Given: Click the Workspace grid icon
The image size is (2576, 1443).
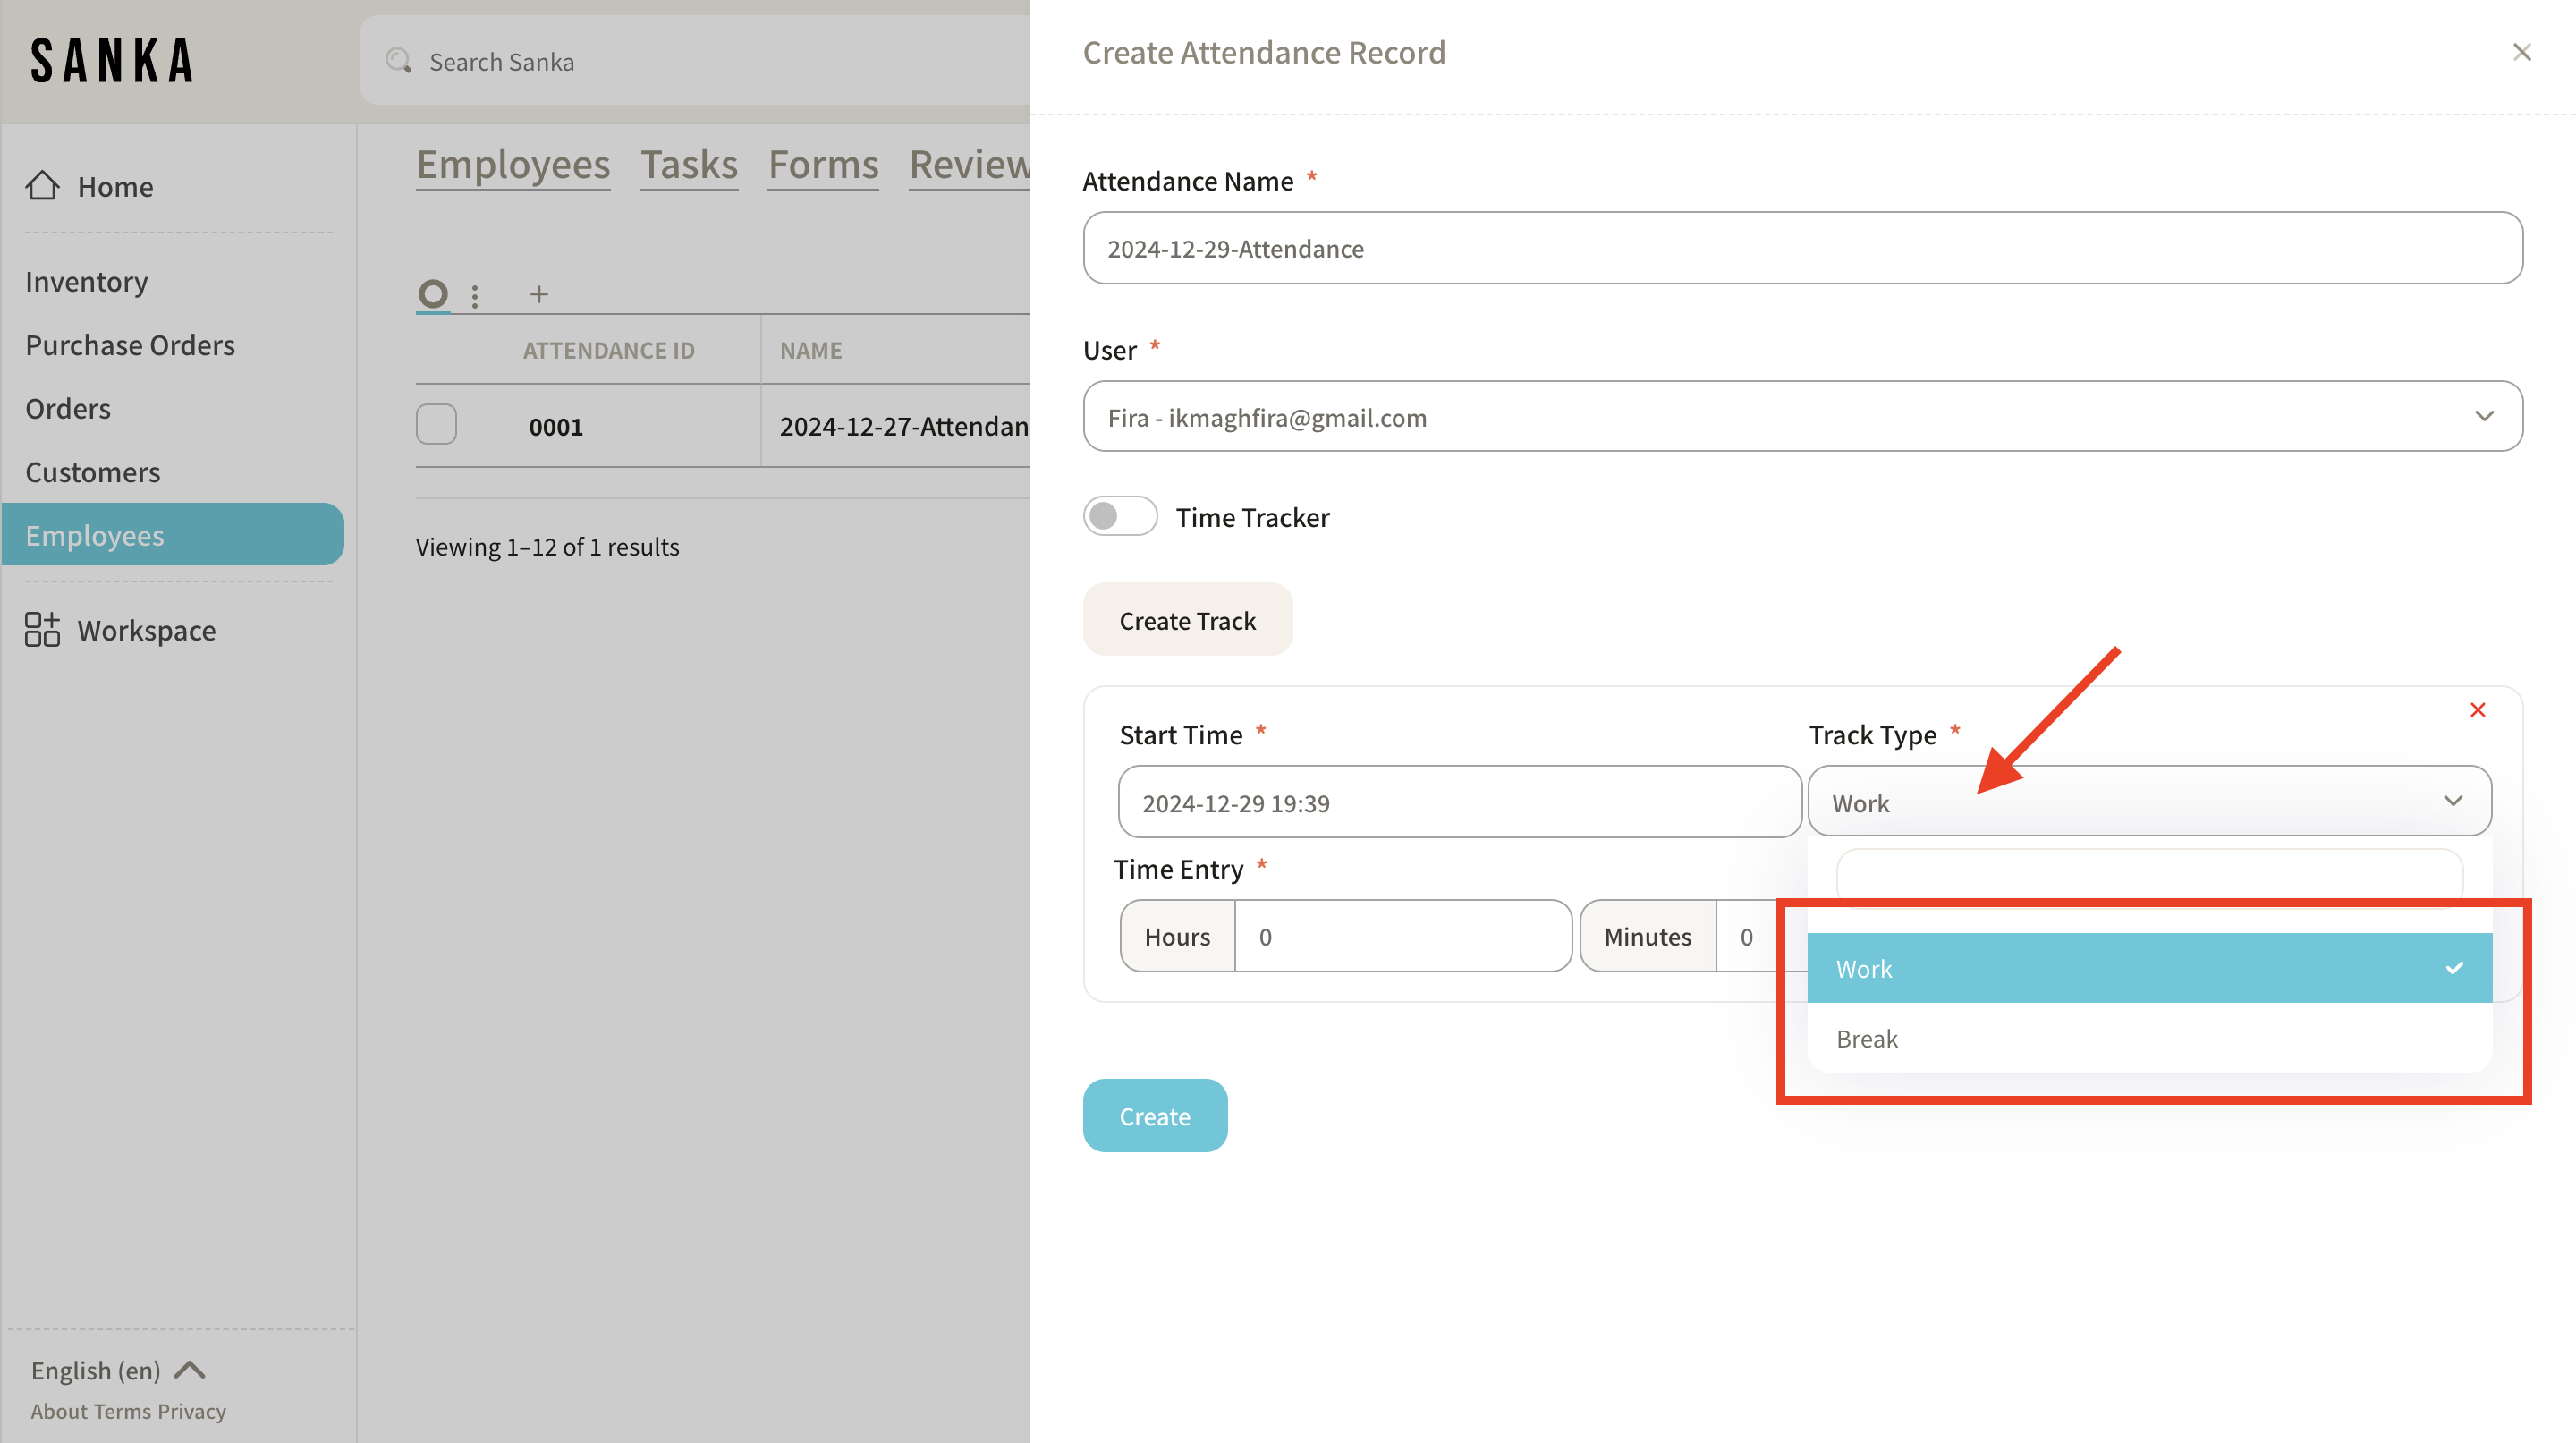Looking at the screenshot, I should [x=42, y=630].
